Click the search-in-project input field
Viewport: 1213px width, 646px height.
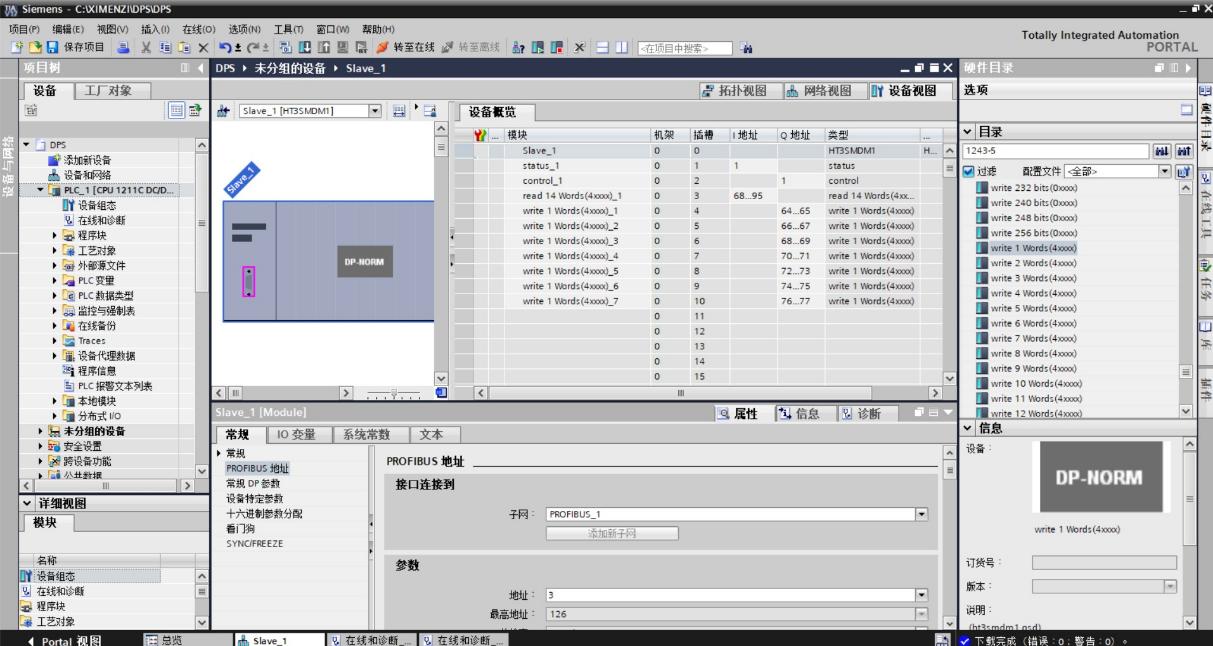(x=685, y=47)
